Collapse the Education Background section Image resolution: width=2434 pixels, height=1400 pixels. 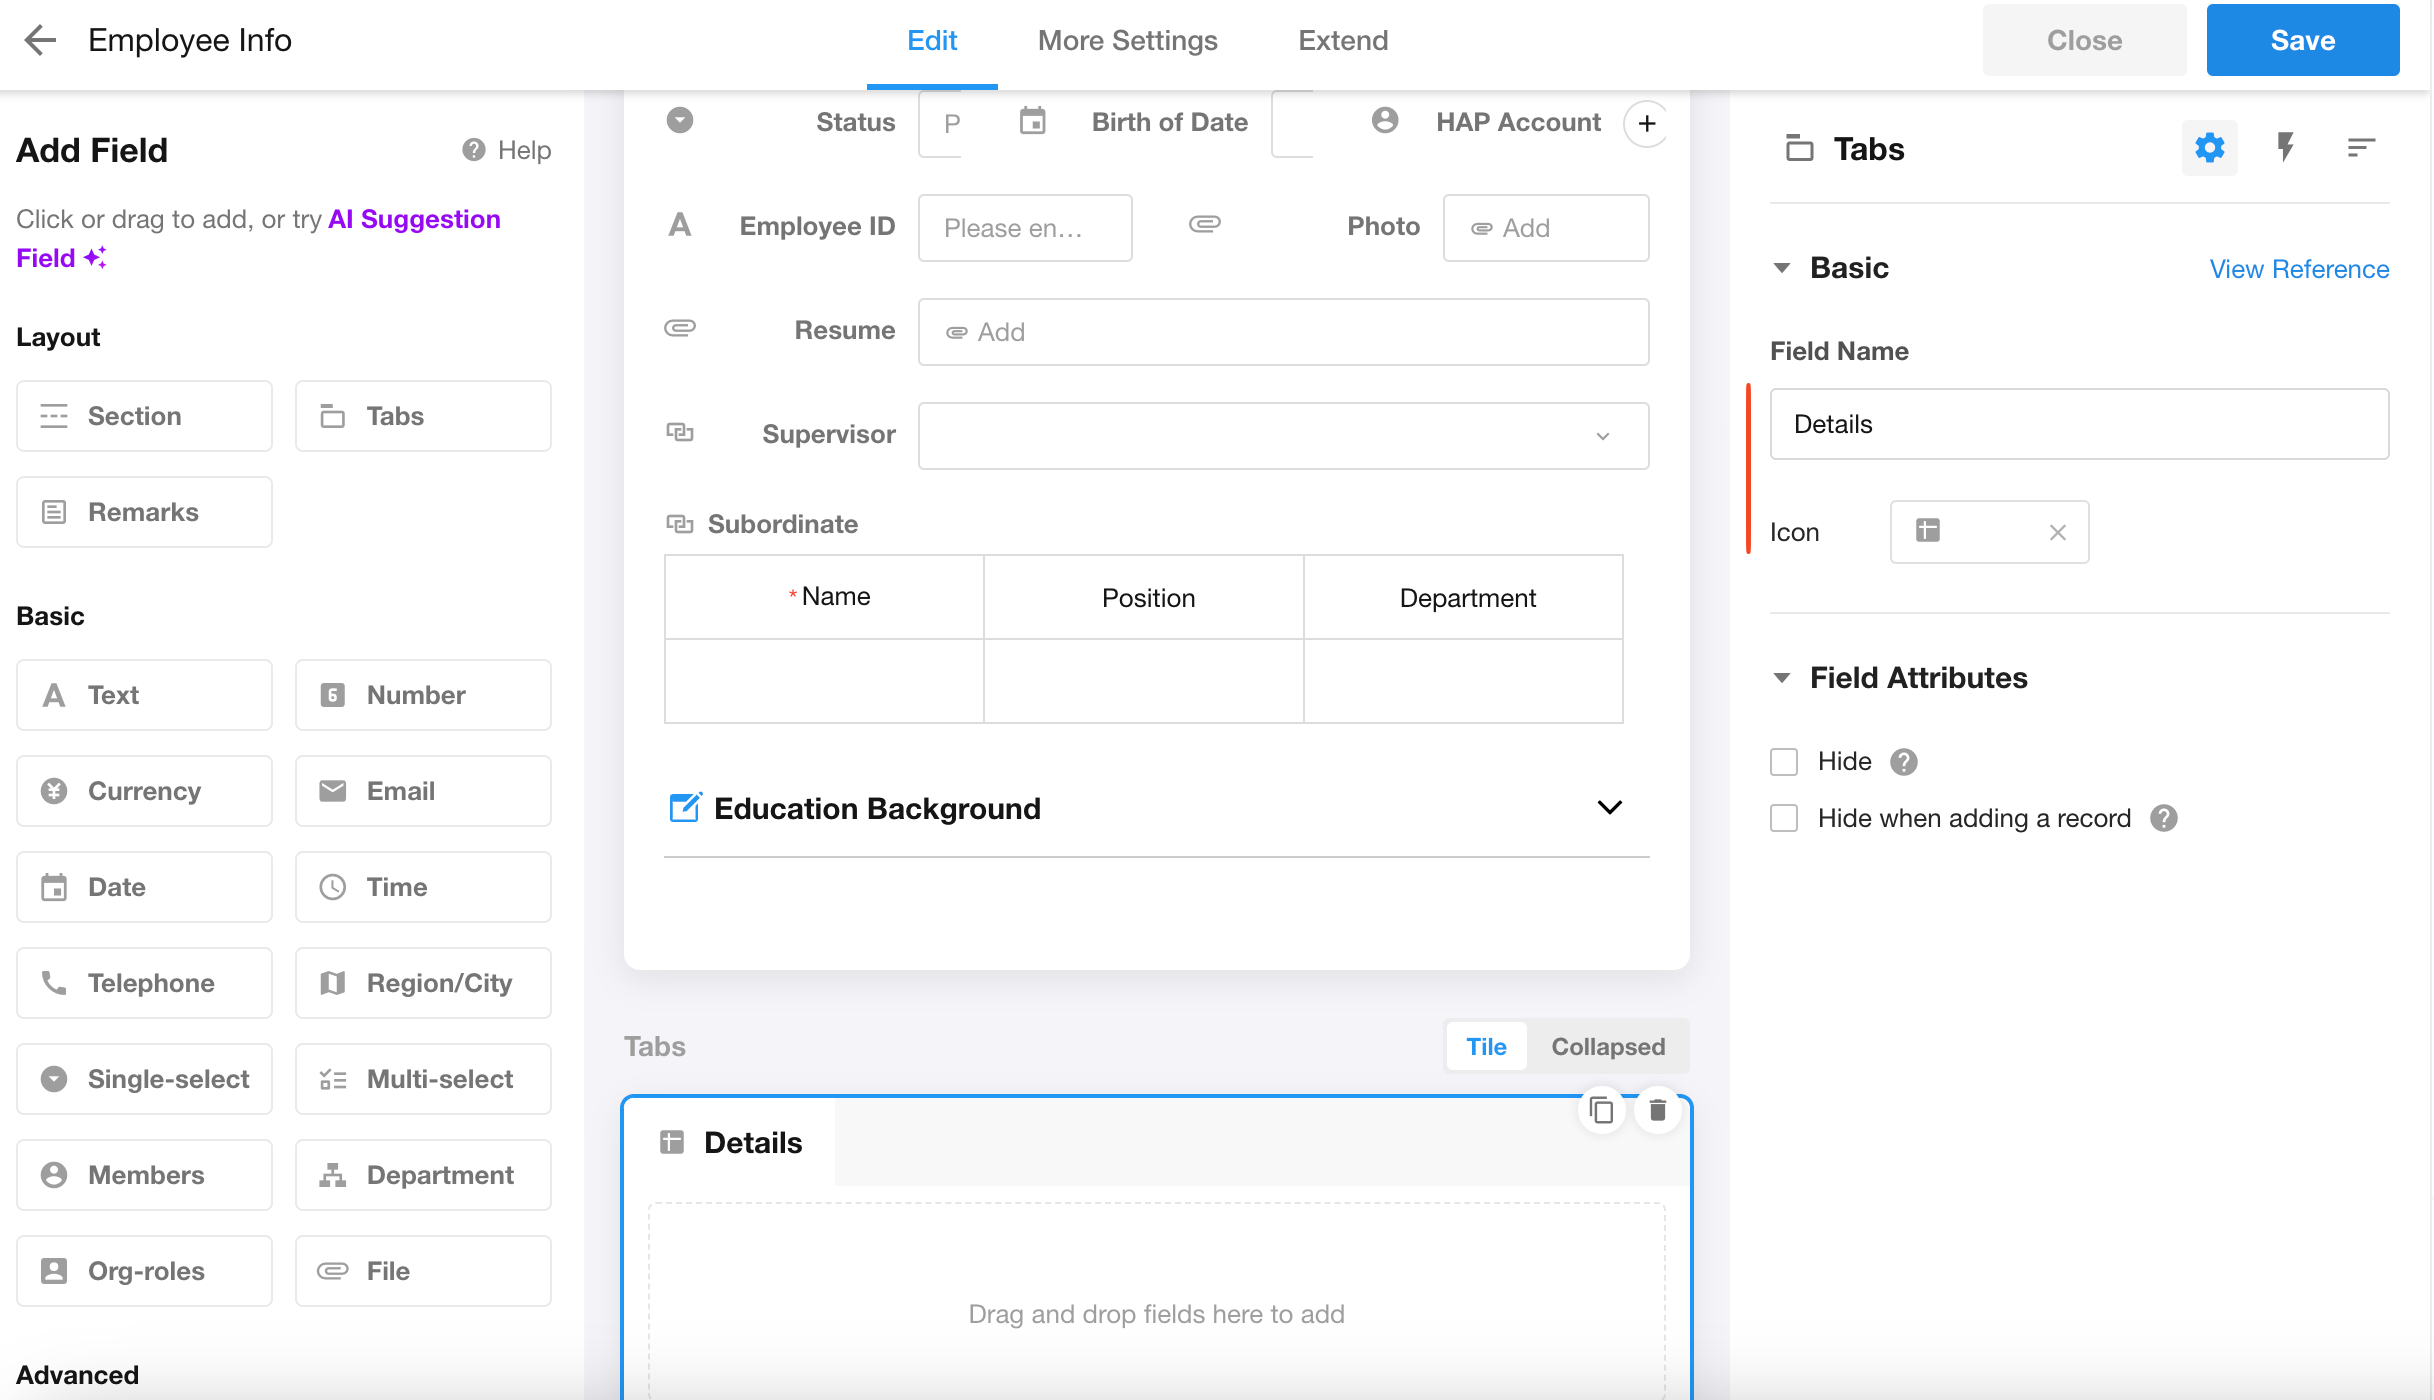[1609, 807]
